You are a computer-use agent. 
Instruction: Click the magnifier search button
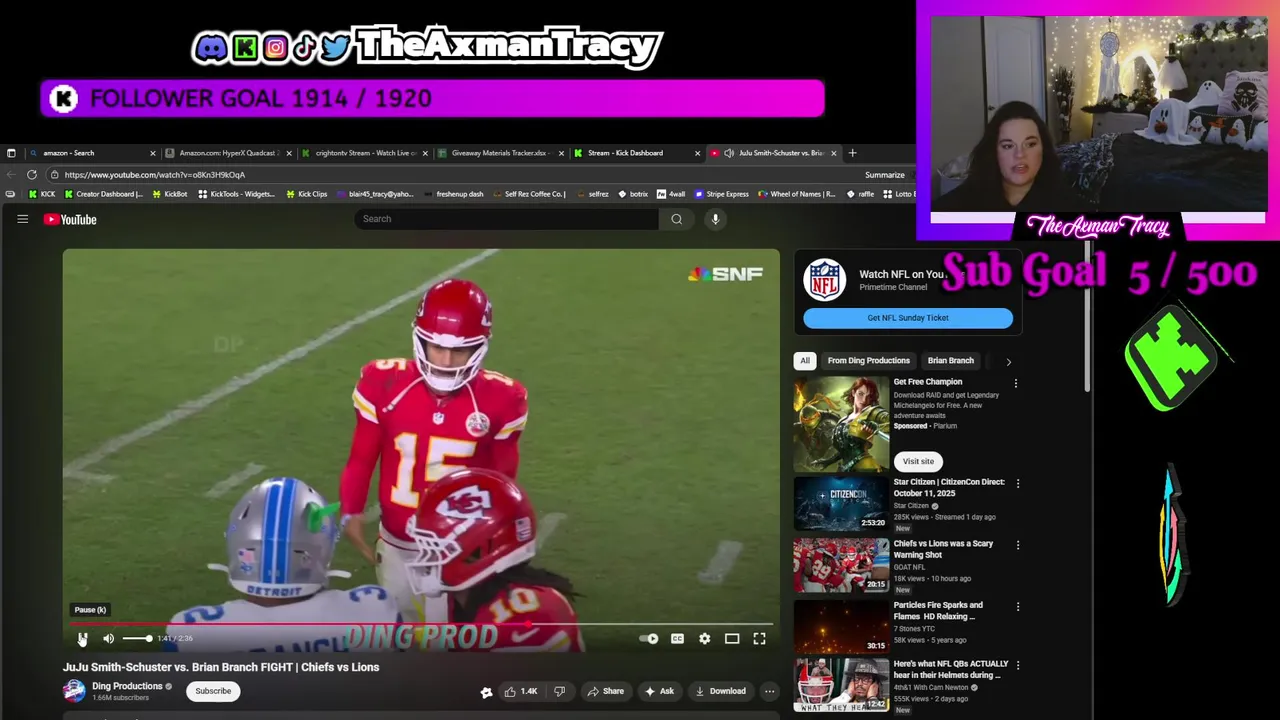tap(677, 219)
